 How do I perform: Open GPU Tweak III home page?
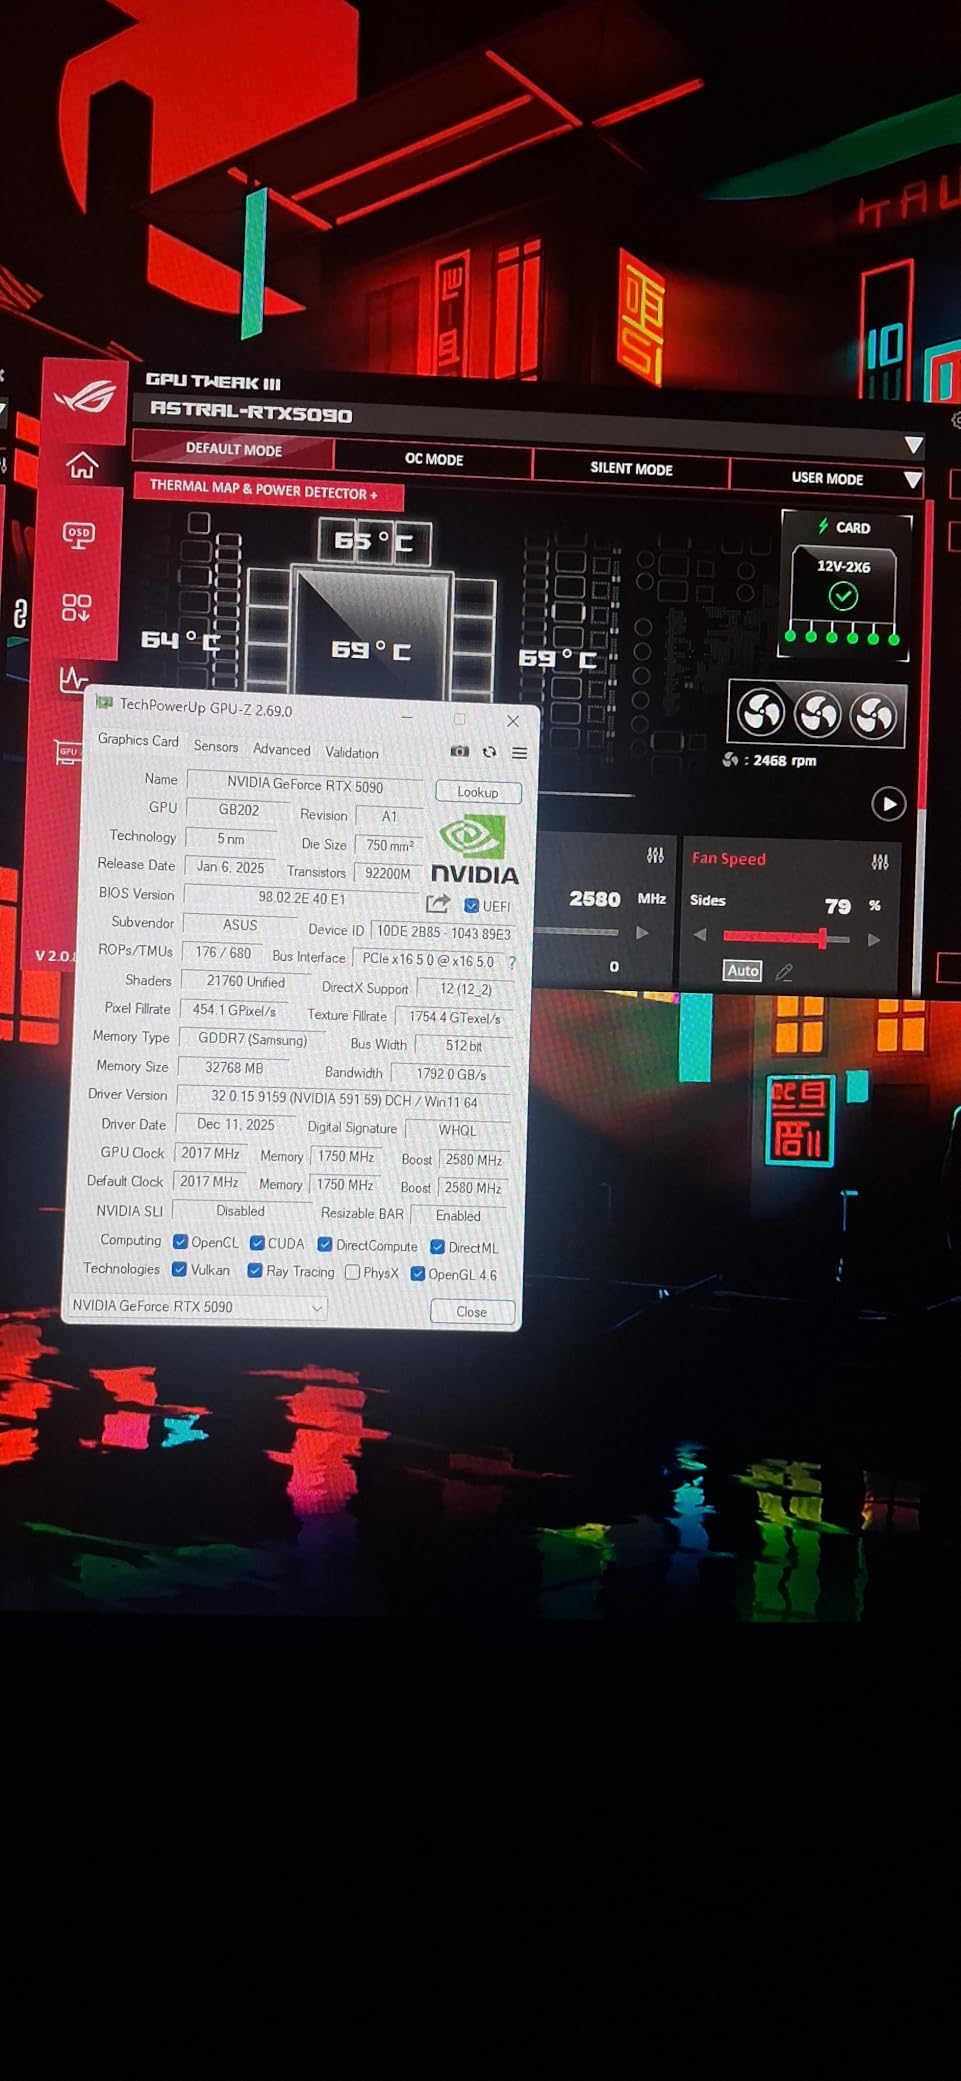82,466
